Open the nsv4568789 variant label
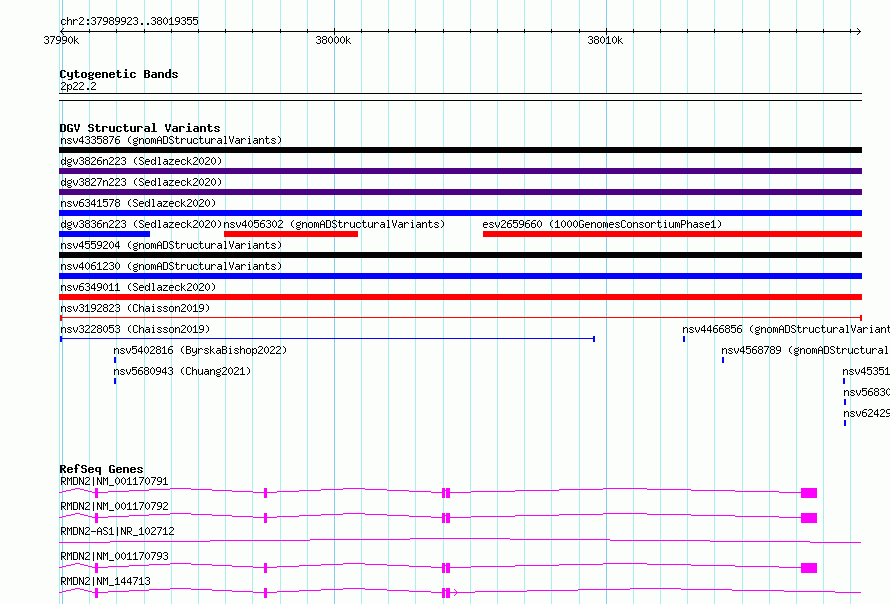This screenshot has height=604, width=890. 805,350
